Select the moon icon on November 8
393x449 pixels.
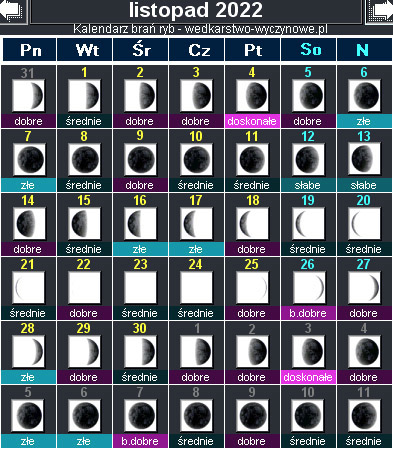point(84,159)
